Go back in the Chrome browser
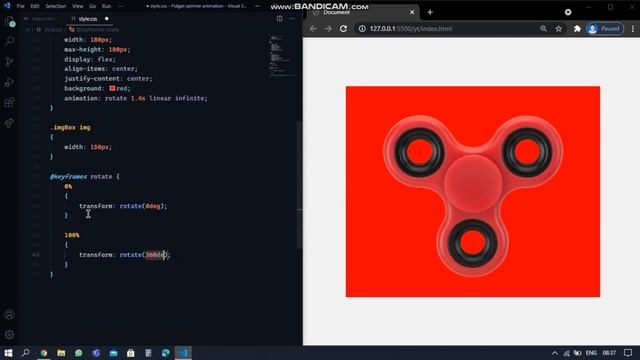This screenshot has height=360, width=640. (x=313, y=29)
